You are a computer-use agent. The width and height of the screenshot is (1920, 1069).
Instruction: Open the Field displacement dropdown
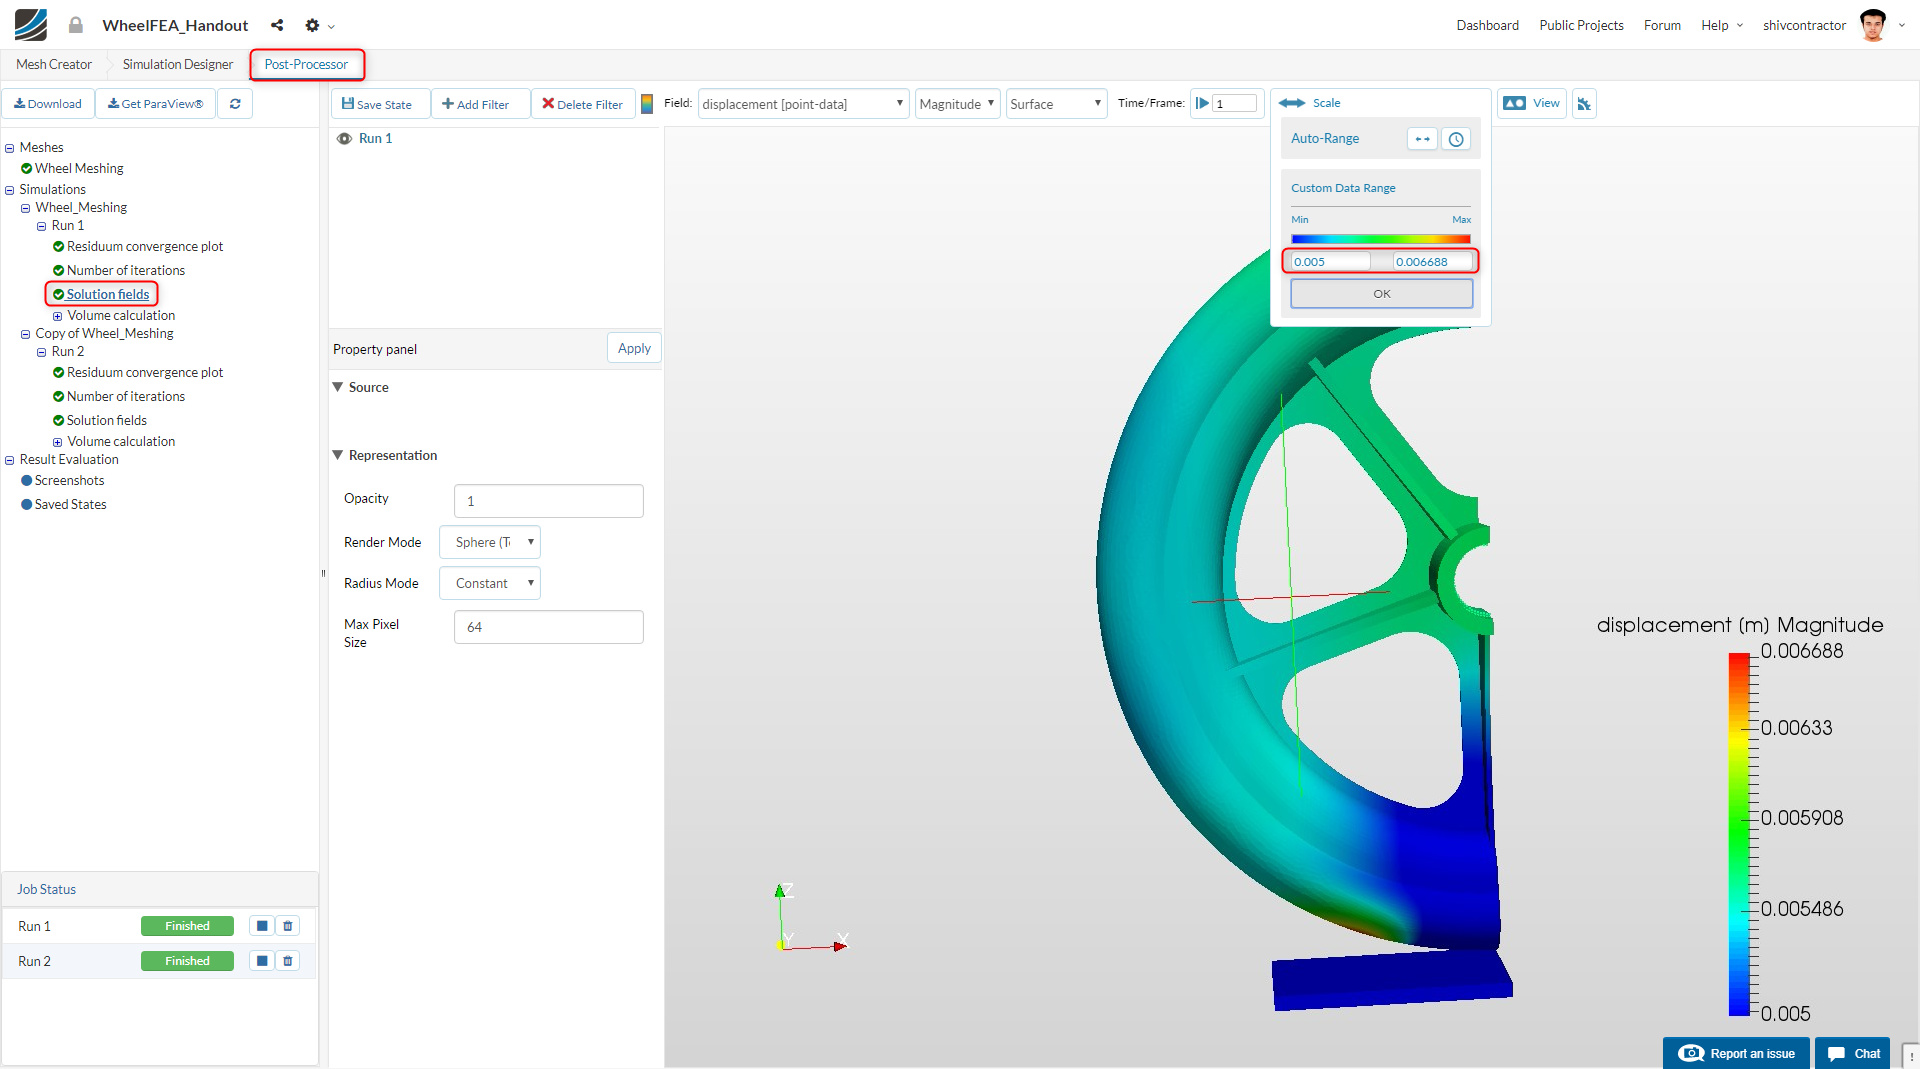point(802,104)
